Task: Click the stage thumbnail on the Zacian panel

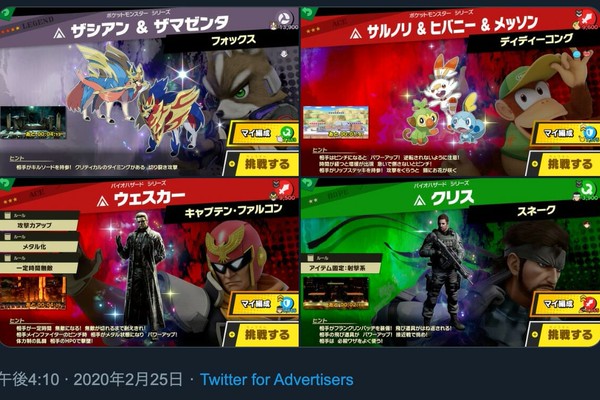Action: 33,122
